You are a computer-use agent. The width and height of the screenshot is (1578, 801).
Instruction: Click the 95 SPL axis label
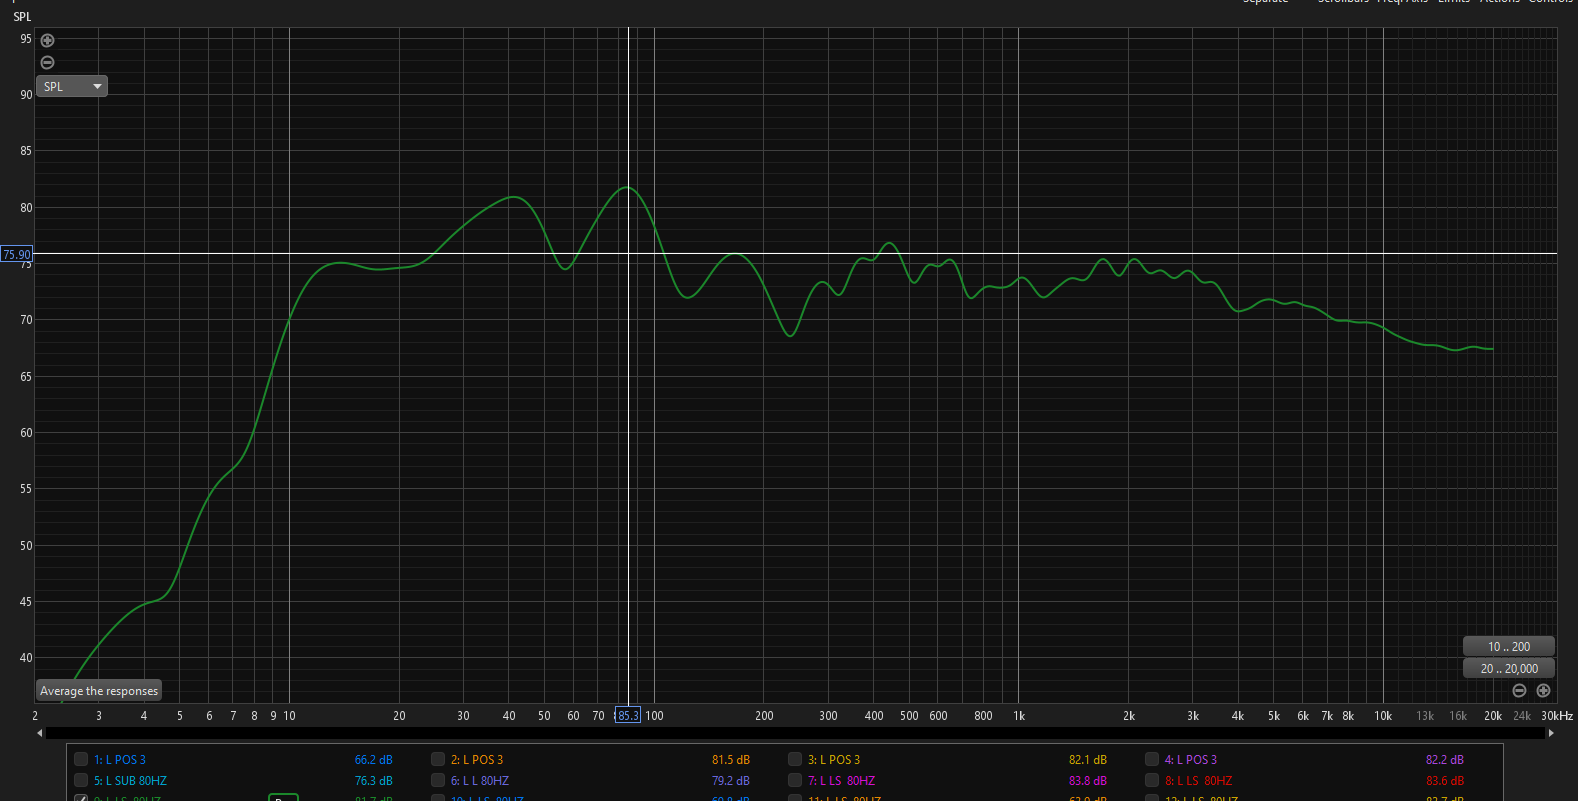(x=26, y=39)
